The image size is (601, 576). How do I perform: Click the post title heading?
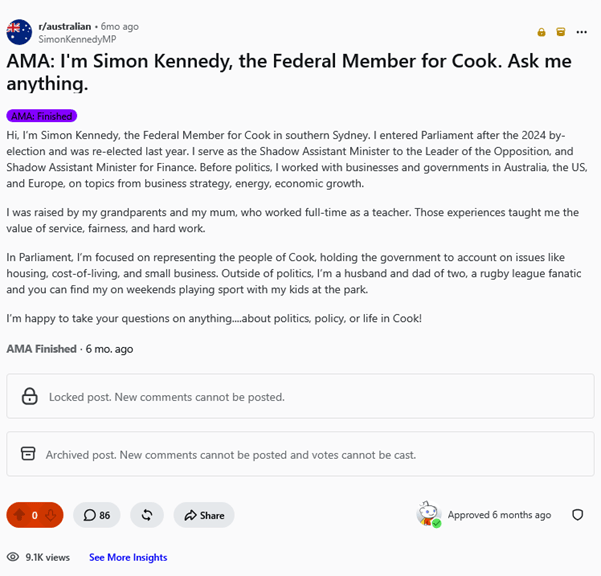tap(289, 72)
